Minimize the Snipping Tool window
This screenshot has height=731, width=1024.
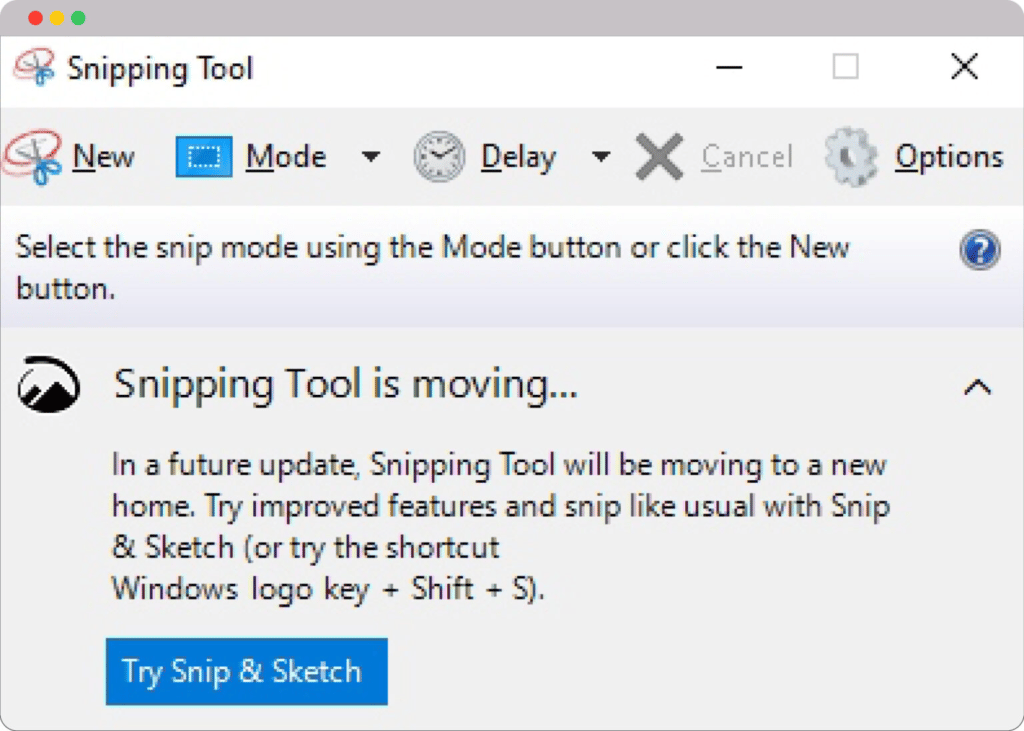tap(730, 68)
